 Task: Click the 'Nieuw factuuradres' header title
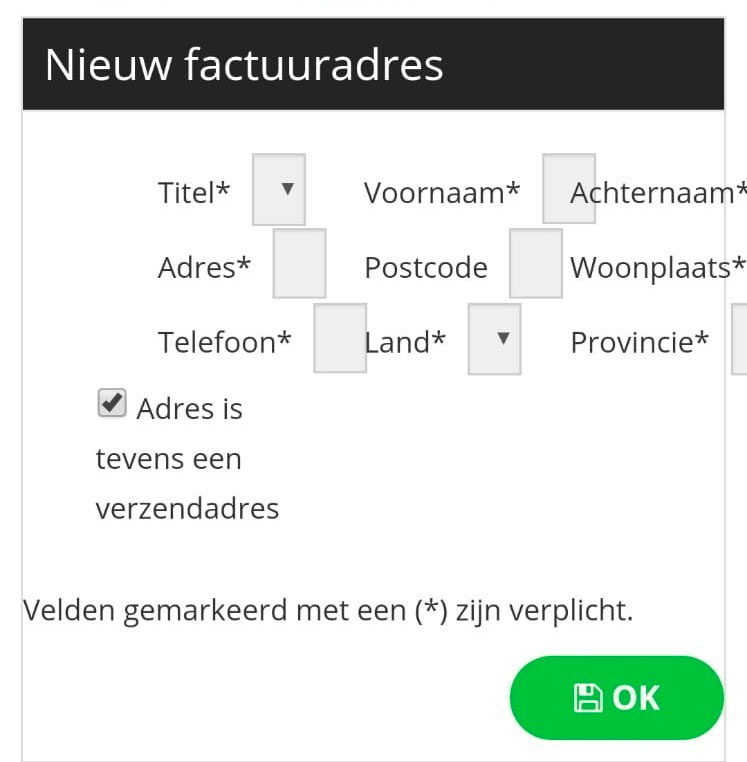point(244,65)
